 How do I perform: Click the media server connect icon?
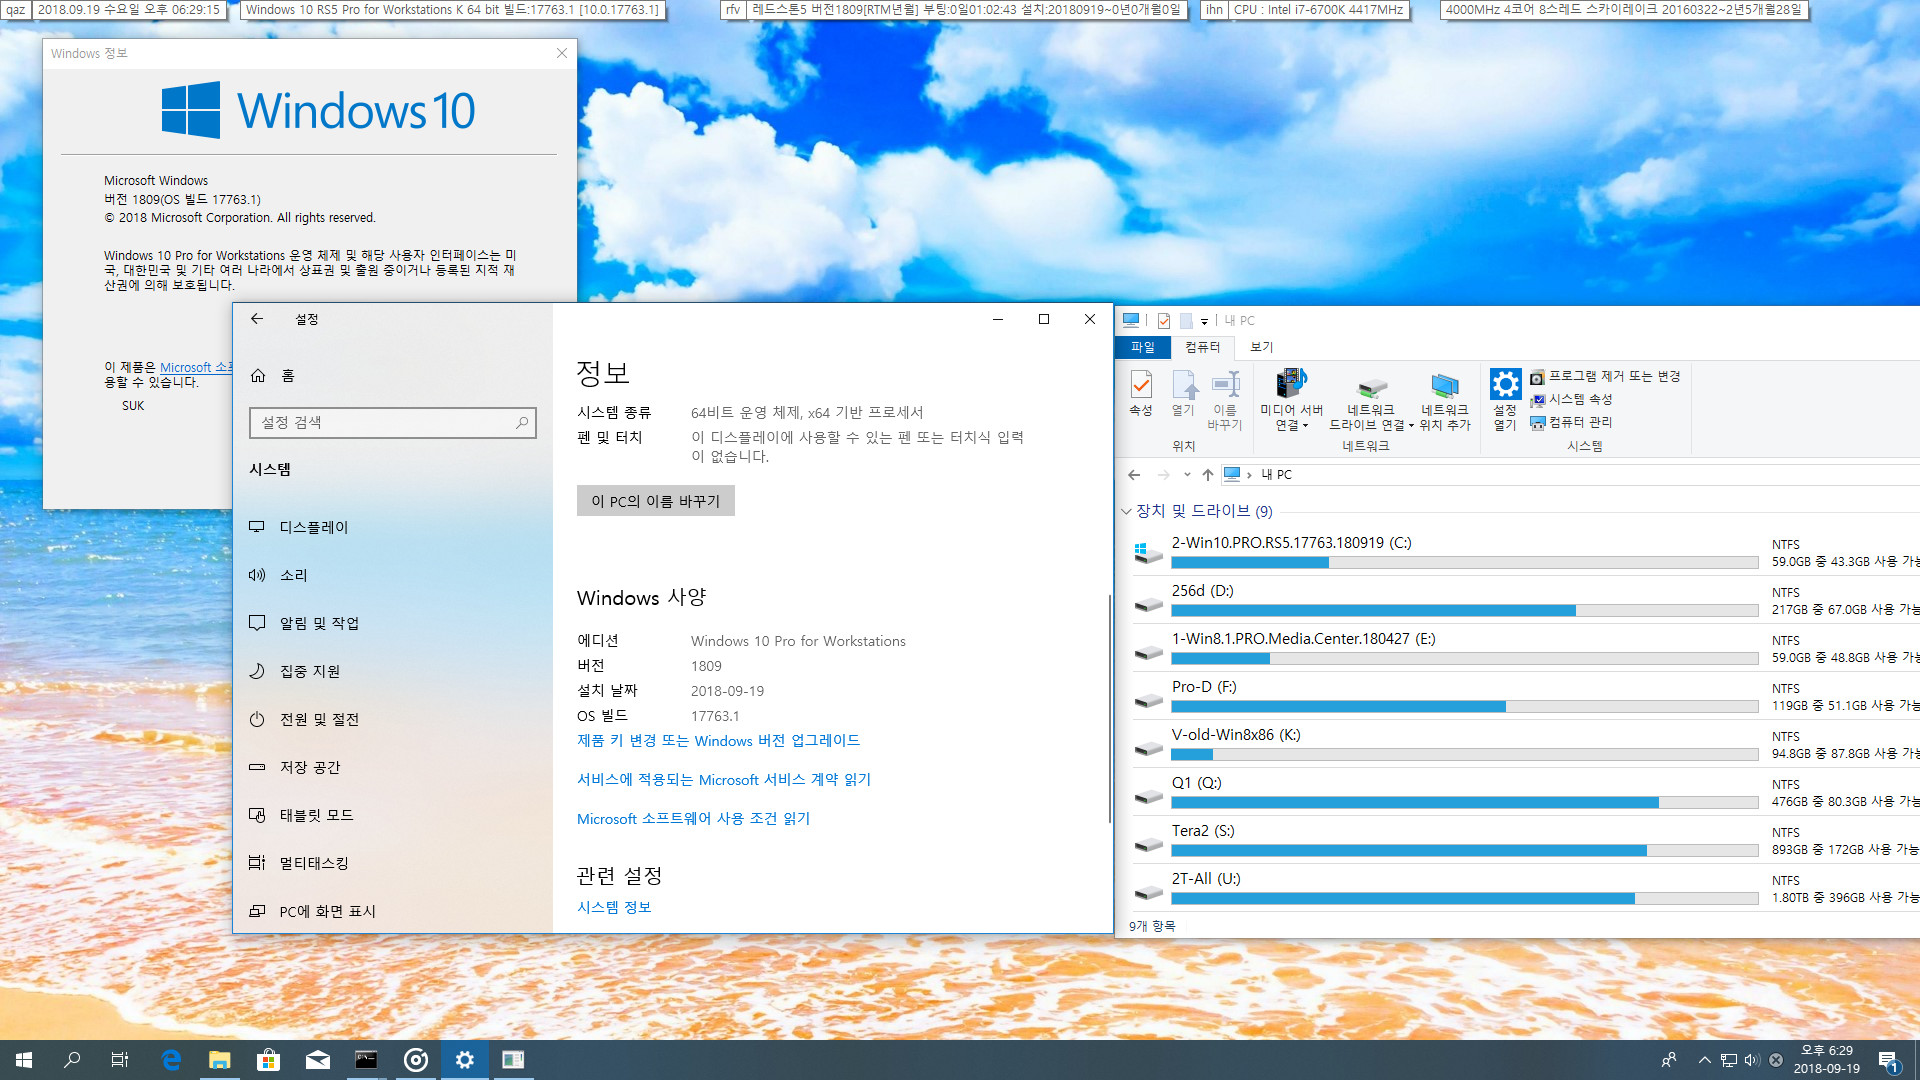(x=1291, y=384)
